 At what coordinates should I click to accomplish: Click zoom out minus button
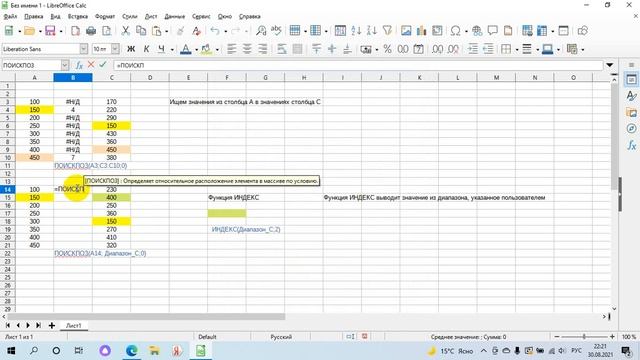pyautogui.click(x=557, y=337)
